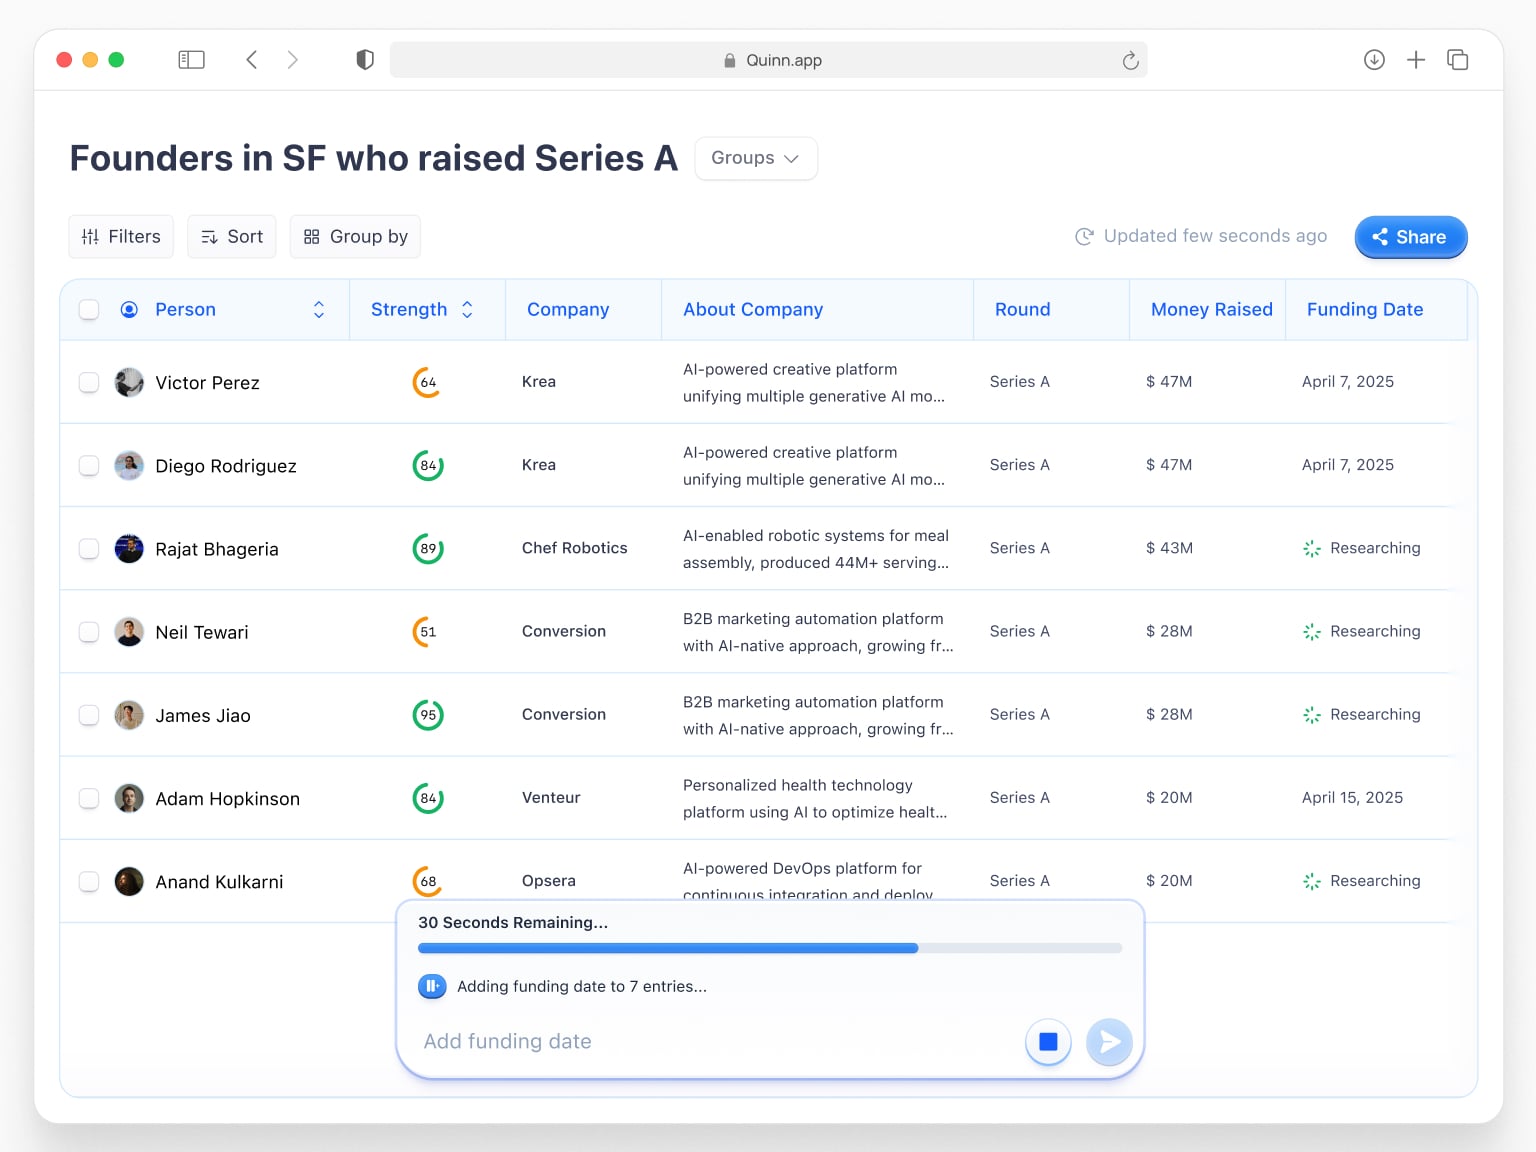Check the box for Victor Perez
This screenshot has width=1536, height=1152.
coord(89,383)
